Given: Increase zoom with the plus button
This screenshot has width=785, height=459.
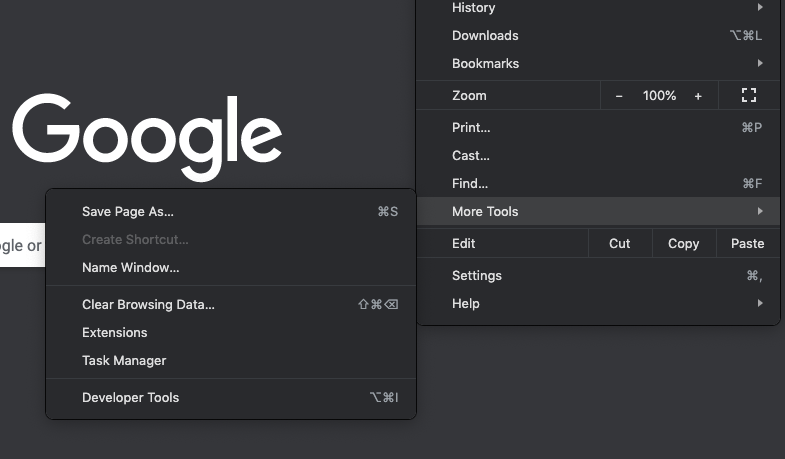Looking at the screenshot, I should (698, 96).
